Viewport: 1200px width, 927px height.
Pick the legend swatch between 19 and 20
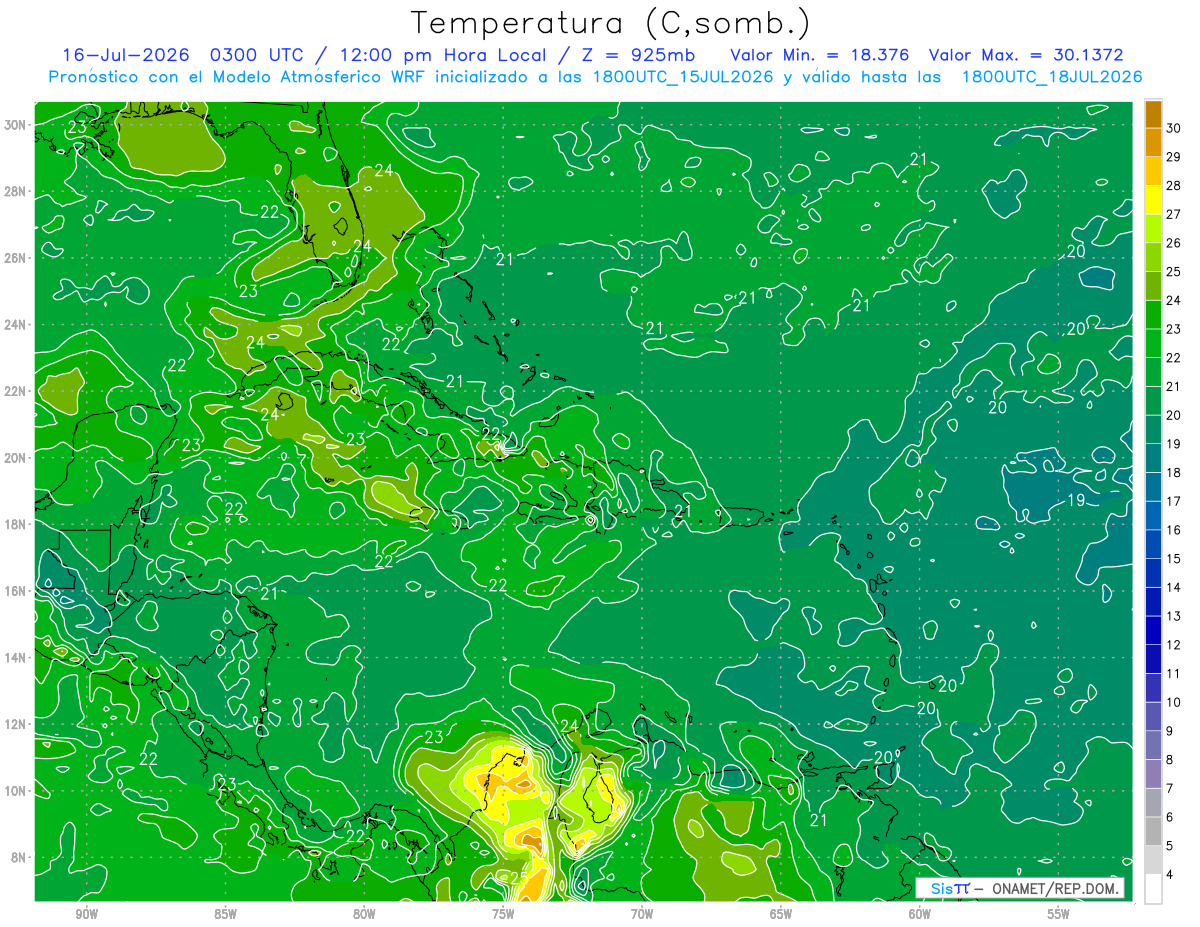1153,430
